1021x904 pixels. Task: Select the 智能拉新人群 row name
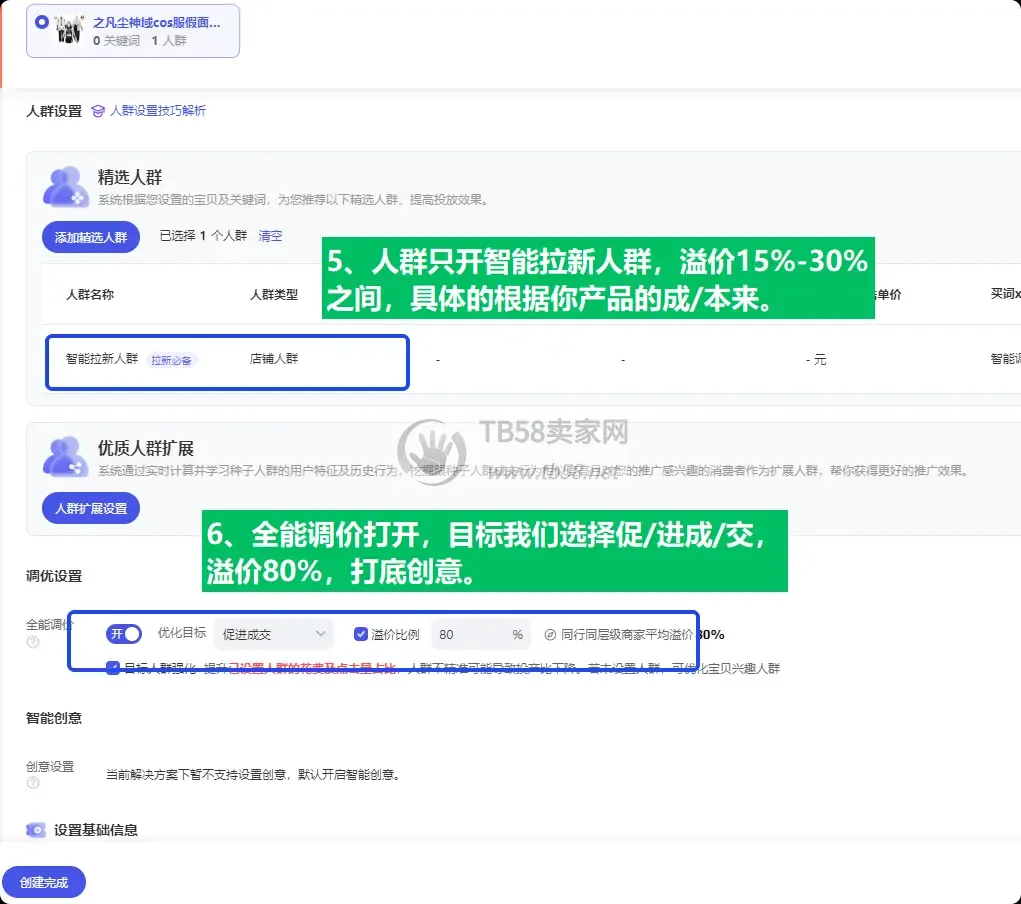click(102, 359)
